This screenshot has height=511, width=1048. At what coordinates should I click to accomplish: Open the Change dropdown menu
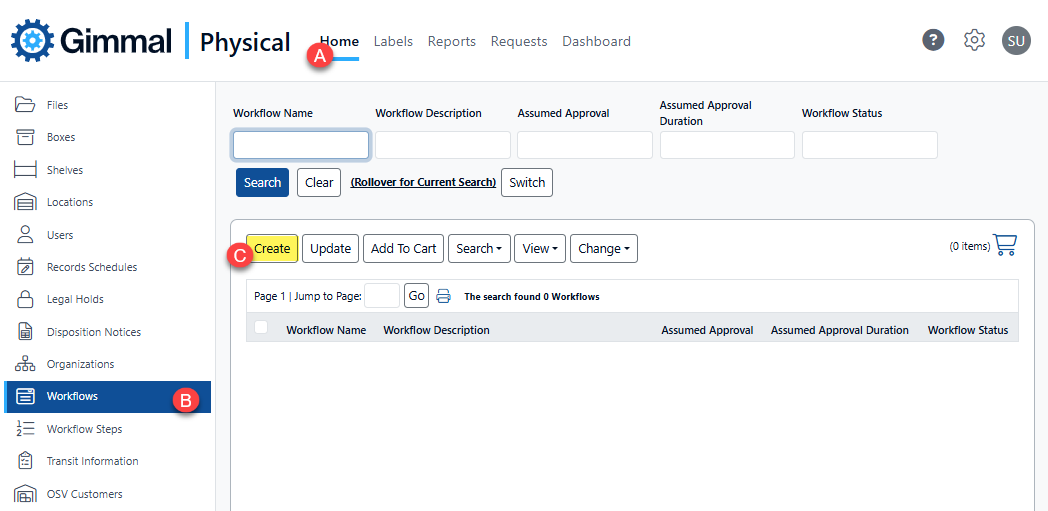(603, 249)
